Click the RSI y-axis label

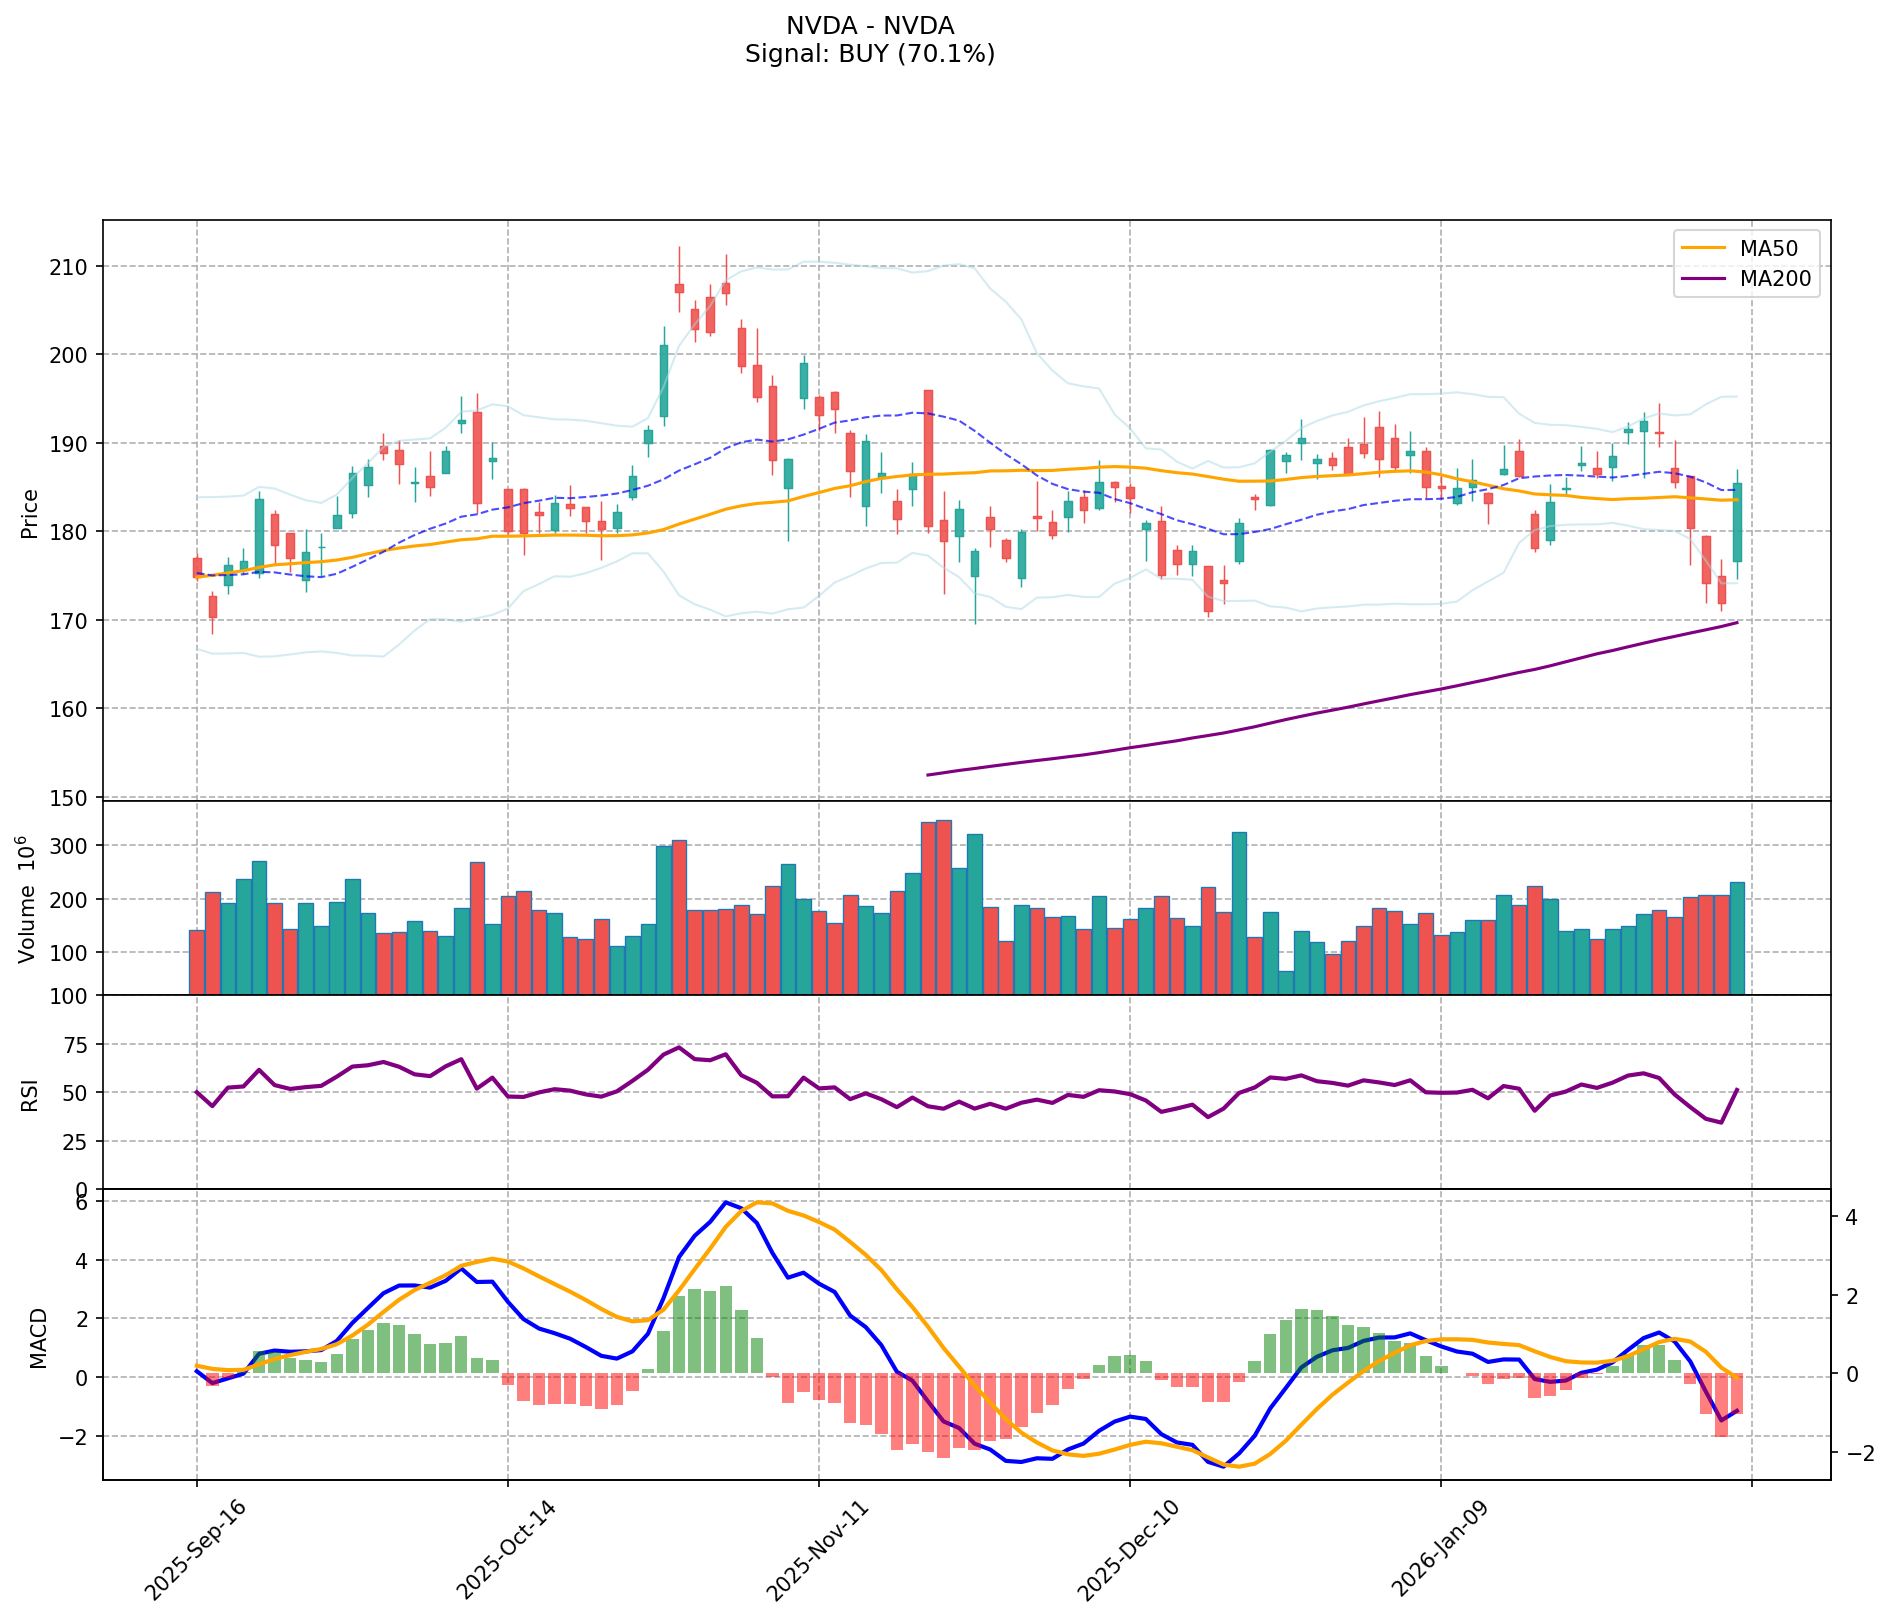coord(30,1094)
